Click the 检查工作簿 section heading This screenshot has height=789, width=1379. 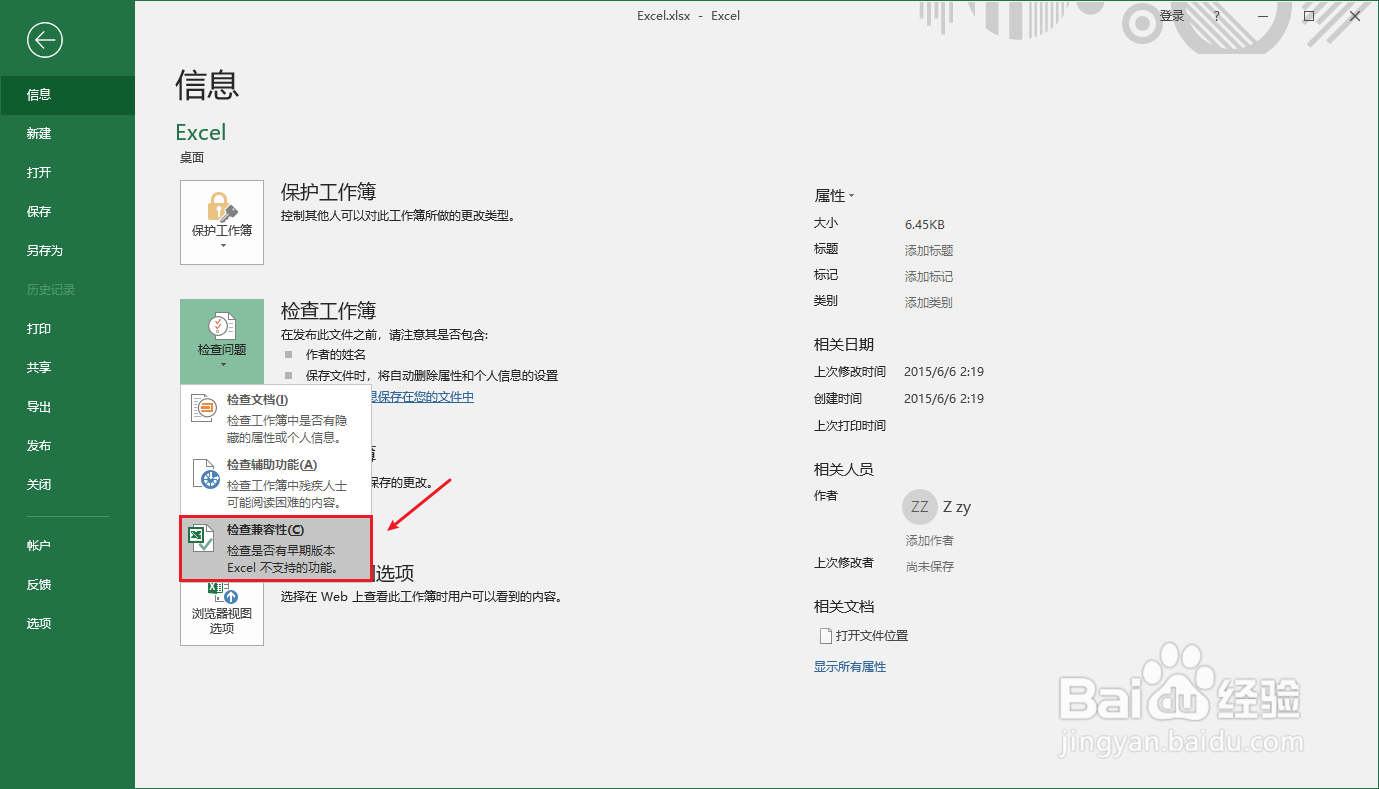[328, 311]
